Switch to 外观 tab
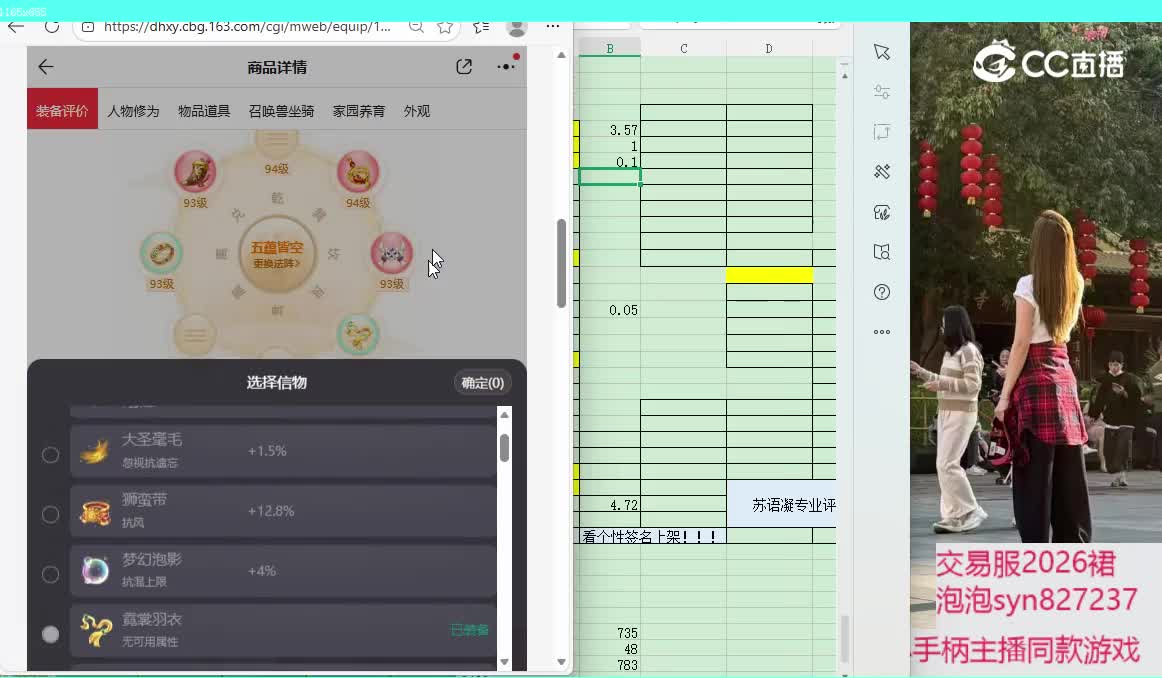1162x678 pixels. tap(416, 111)
